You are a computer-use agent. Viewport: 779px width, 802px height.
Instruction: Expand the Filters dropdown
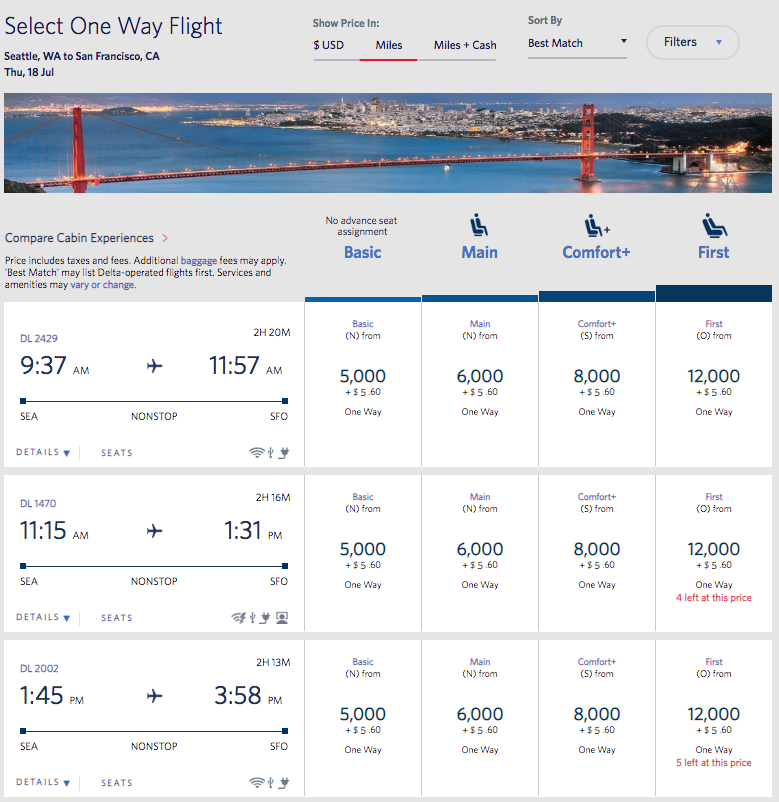pyautogui.click(x=692, y=42)
